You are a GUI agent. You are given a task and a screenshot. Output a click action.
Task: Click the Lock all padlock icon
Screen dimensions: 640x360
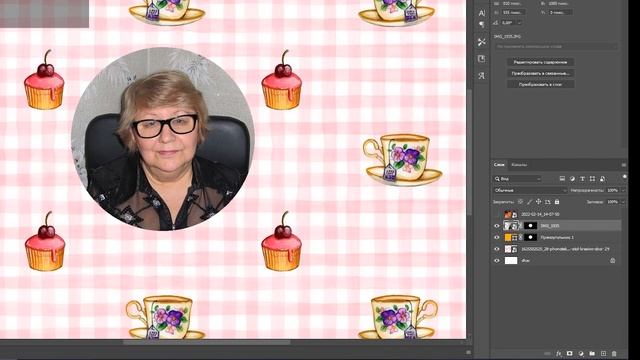click(557, 202)
